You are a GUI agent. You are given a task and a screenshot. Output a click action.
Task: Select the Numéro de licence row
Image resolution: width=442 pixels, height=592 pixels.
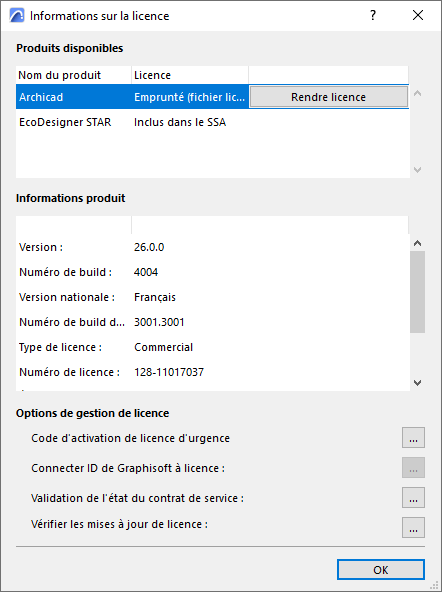tap(212, 372)
